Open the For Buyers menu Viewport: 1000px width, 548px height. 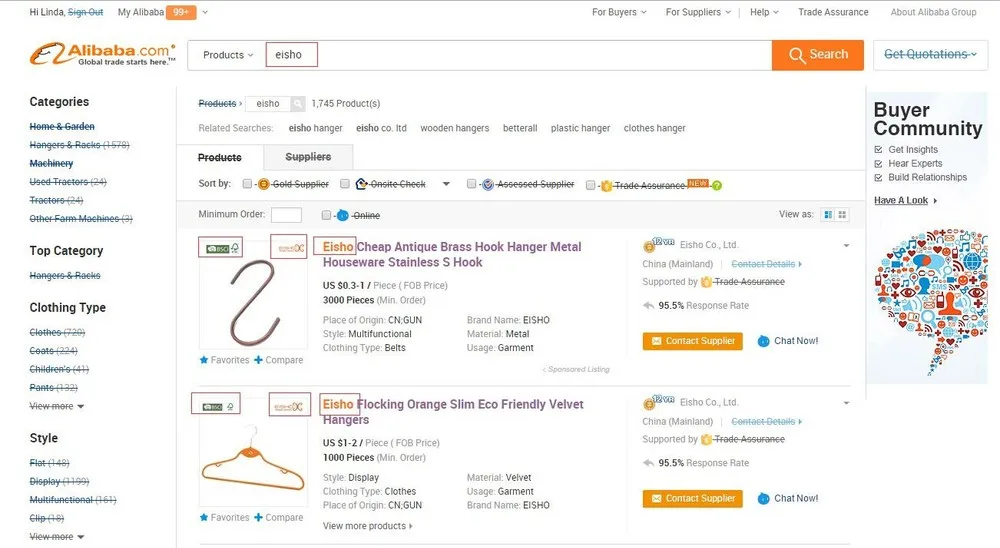pyautogui.click(x=619, y=12)
